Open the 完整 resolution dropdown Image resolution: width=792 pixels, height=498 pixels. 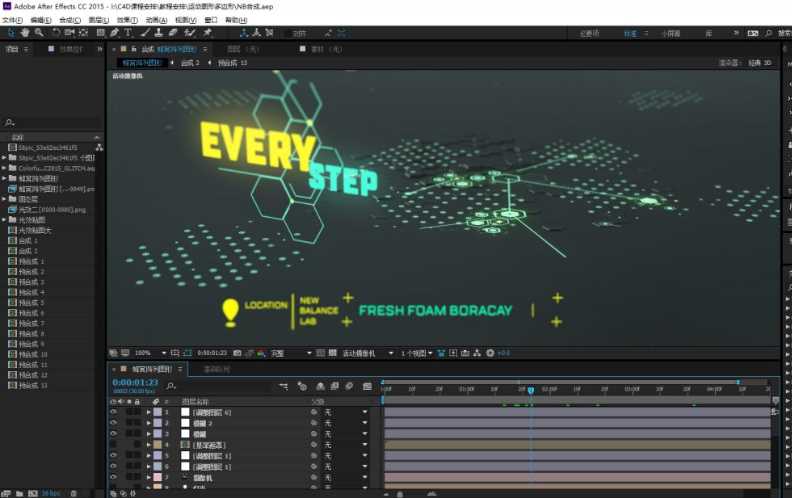291,353
